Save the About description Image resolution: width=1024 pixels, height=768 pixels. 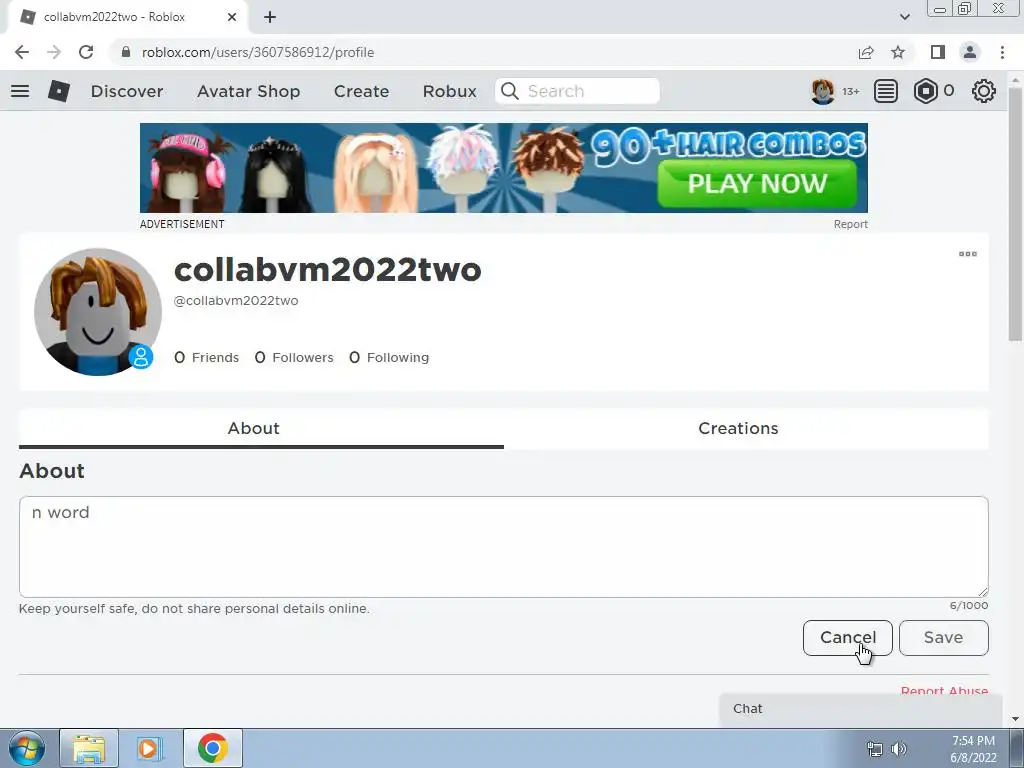tap(944, 637)
